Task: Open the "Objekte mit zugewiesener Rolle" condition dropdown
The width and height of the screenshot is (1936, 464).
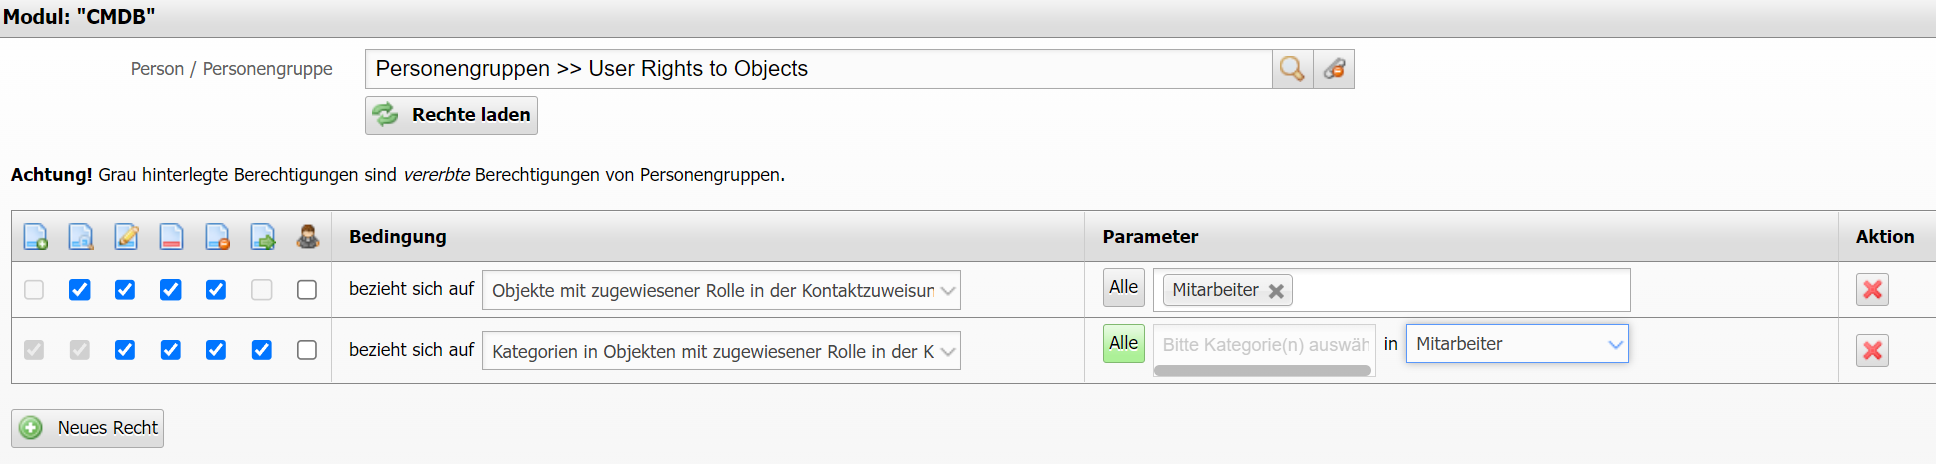Action: 721,291
